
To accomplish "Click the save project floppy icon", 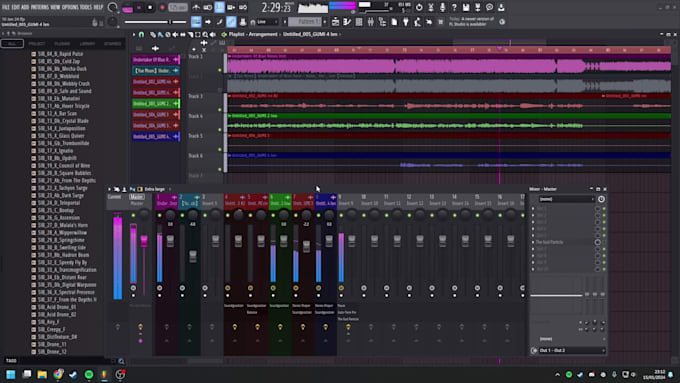I will click(x=466, y=7).
